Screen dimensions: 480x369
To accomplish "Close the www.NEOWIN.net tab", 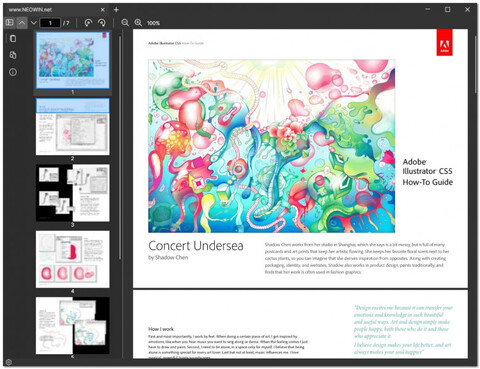I will tap(103, 10).
